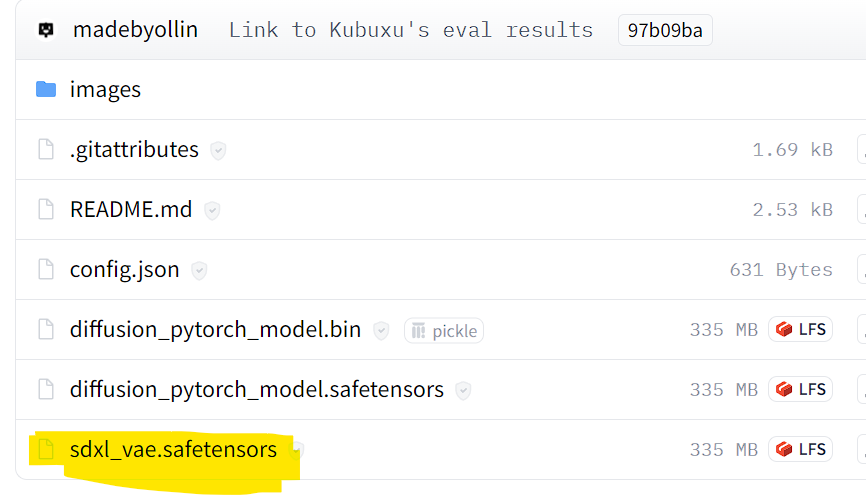Click safety shield icon beside README.md
The width and height of the screenshot is (866, 499).
212,211
